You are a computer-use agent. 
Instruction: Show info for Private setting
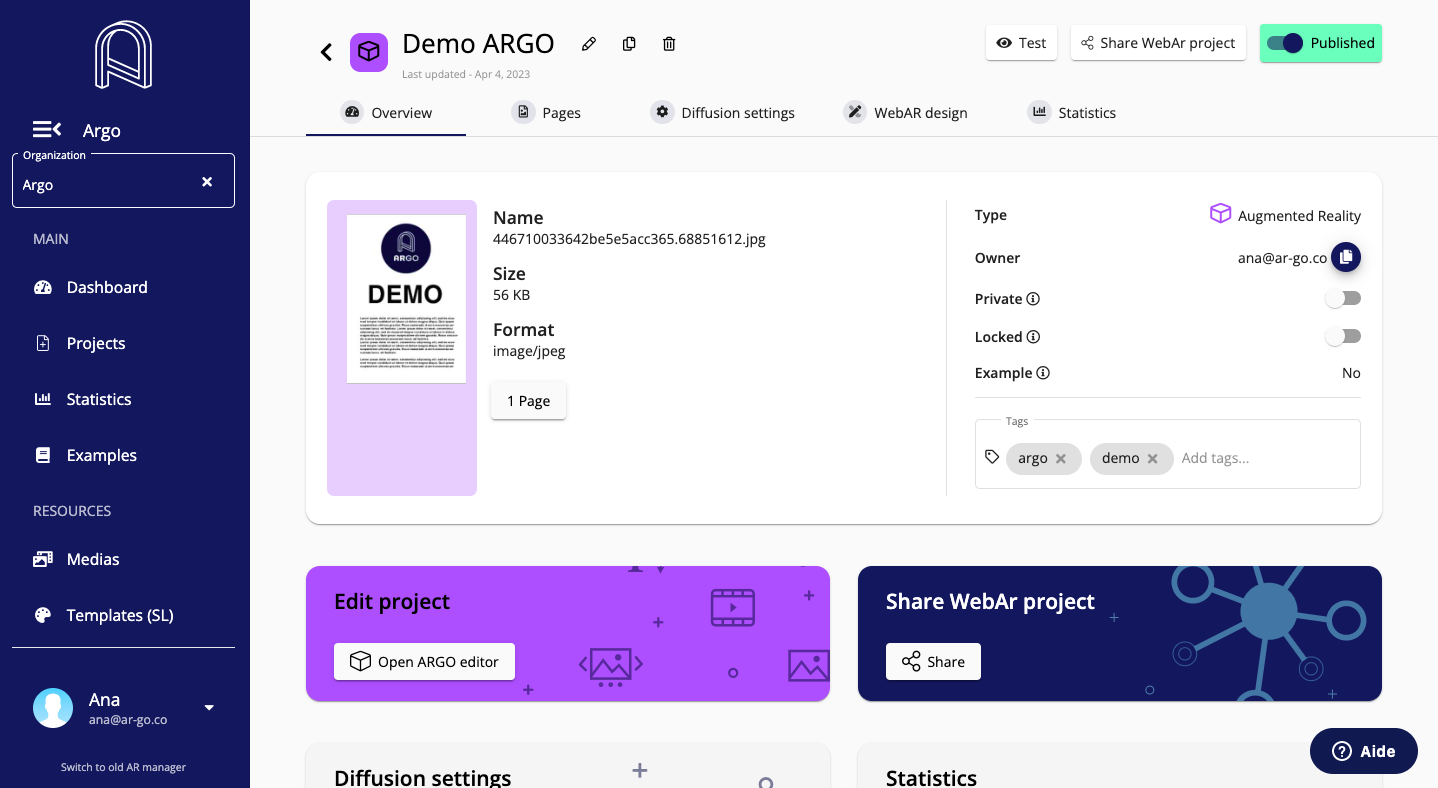point(1033,299)
